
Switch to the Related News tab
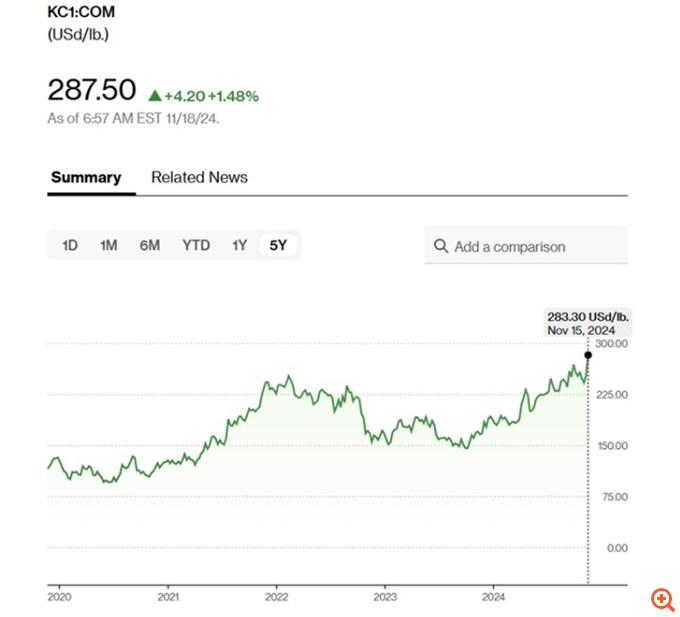click(x=199, y=177)
